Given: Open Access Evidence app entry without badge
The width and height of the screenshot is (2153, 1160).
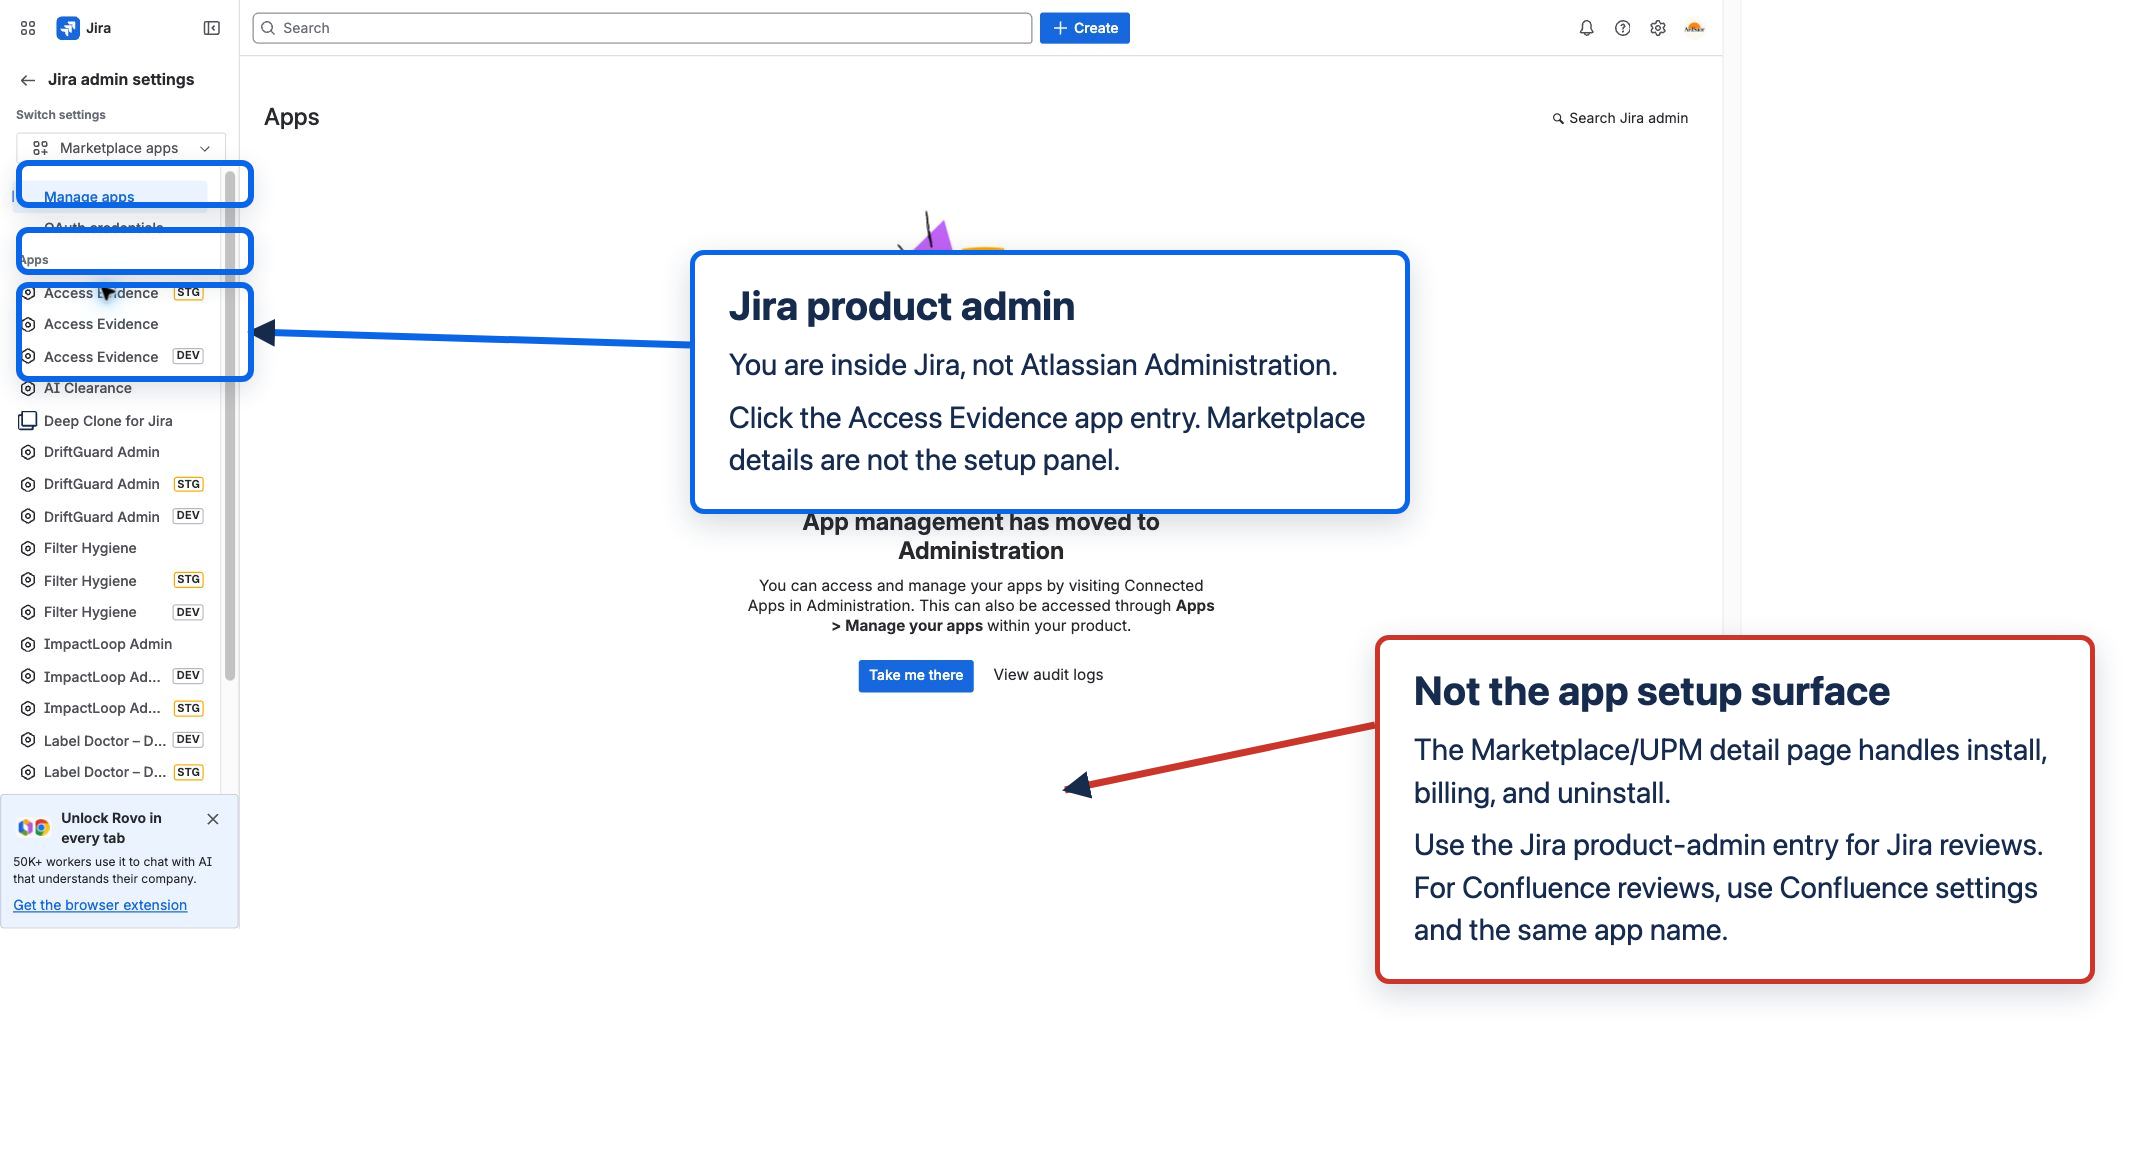Looking at the screenshot, I should [112, 324].
